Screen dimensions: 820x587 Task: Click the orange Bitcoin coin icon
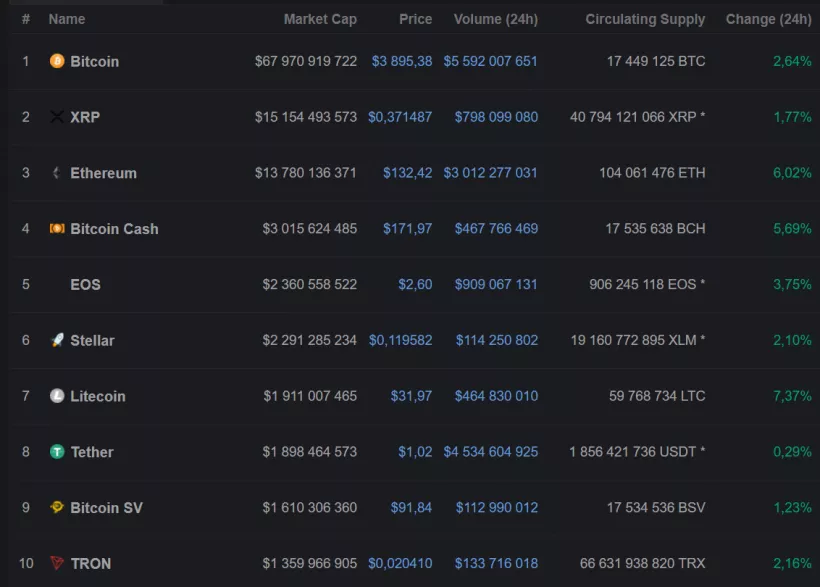pos(57,61)
